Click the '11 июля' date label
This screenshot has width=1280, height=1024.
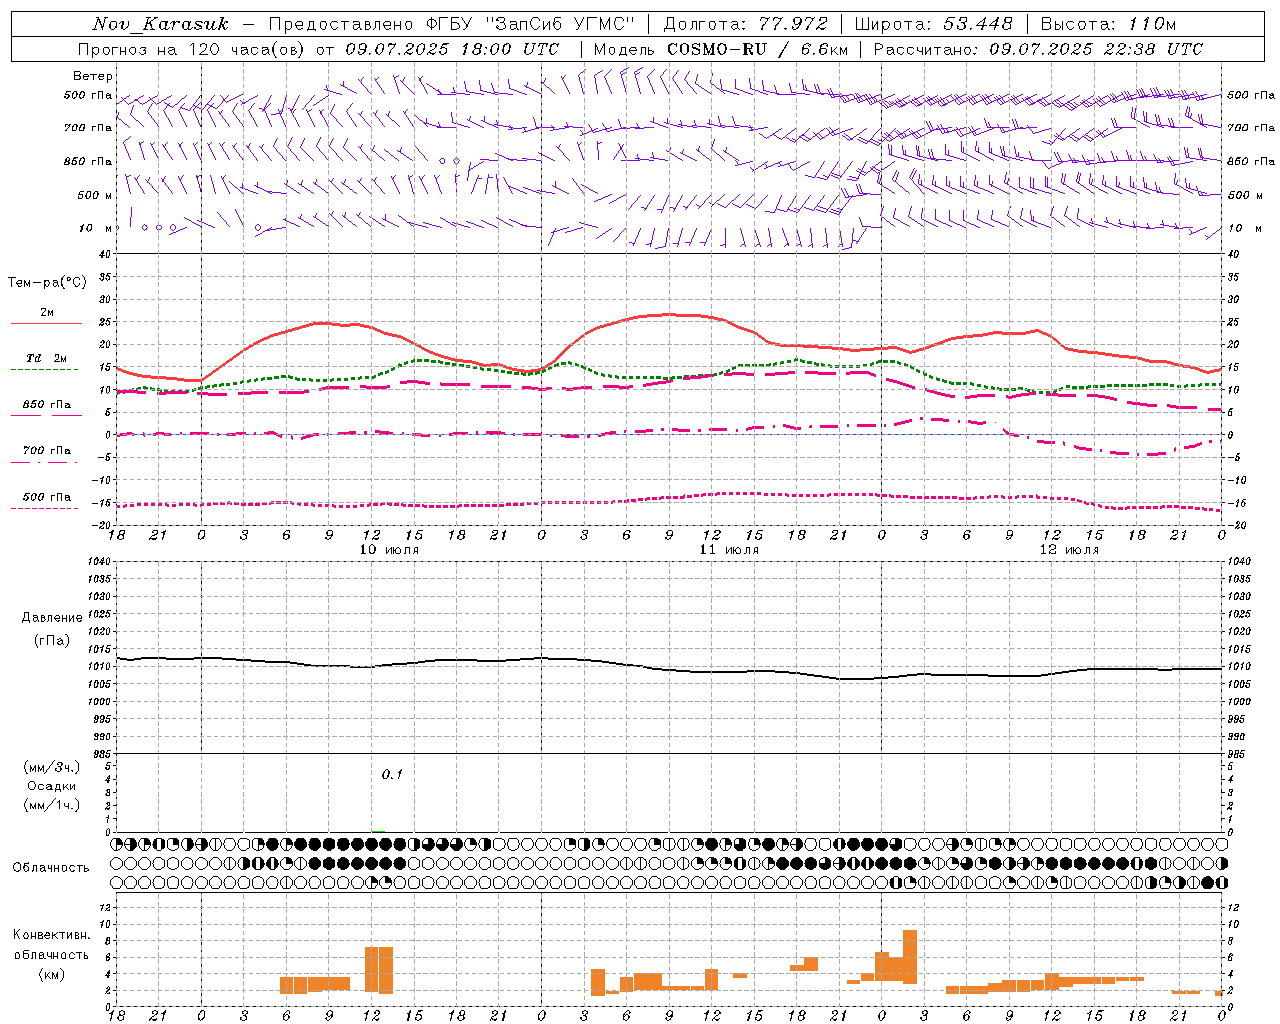729,550
